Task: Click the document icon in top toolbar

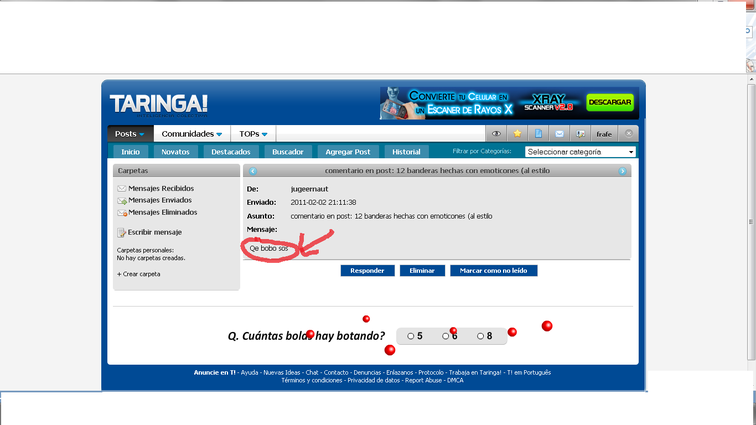Action: 538,133
